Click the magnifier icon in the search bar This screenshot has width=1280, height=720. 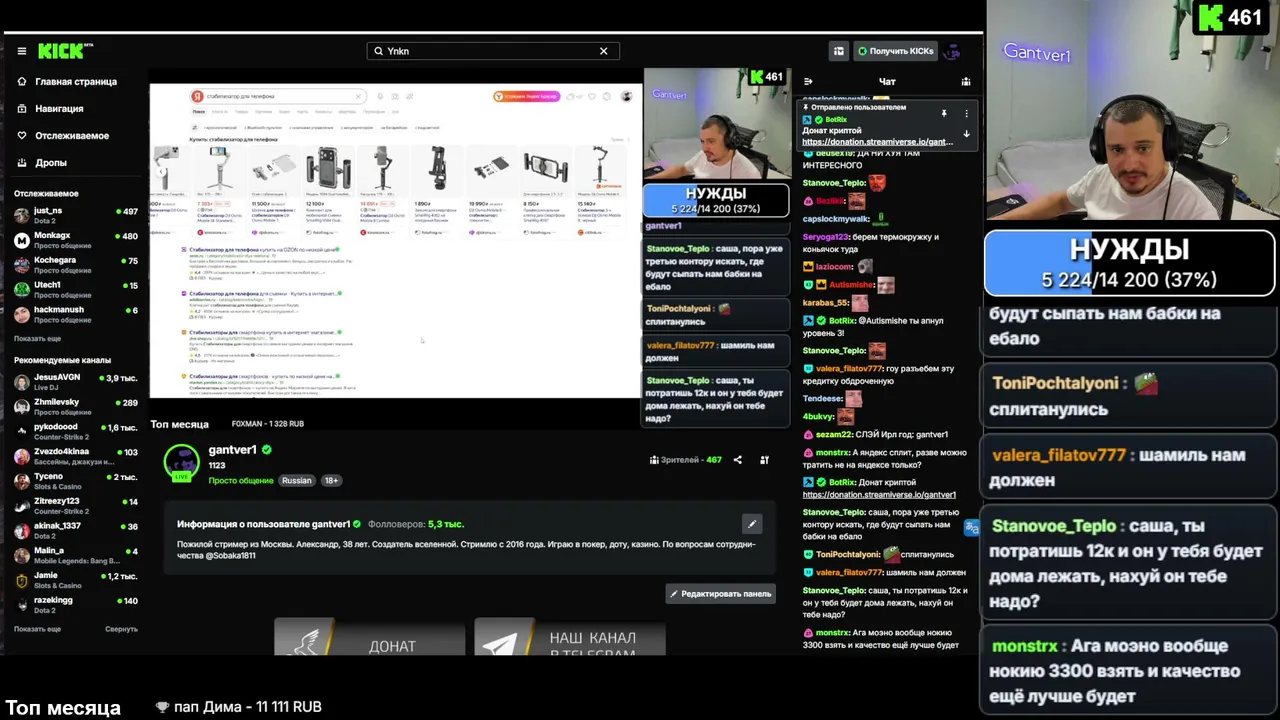coord(378,51)
